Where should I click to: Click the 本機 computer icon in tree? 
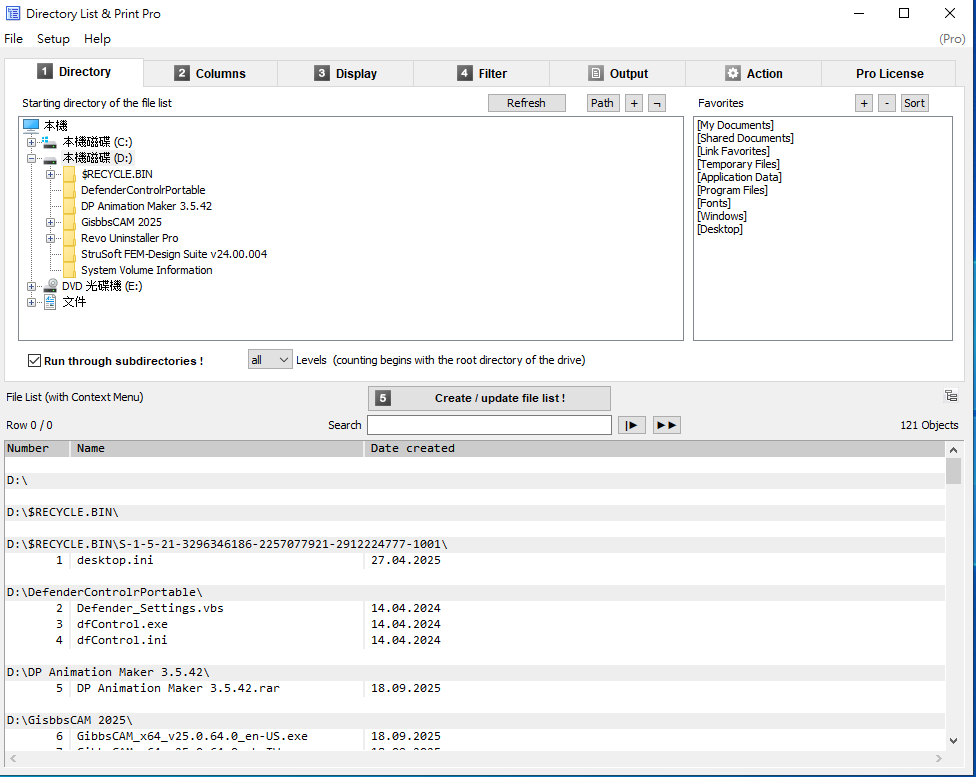click(31, 126)
